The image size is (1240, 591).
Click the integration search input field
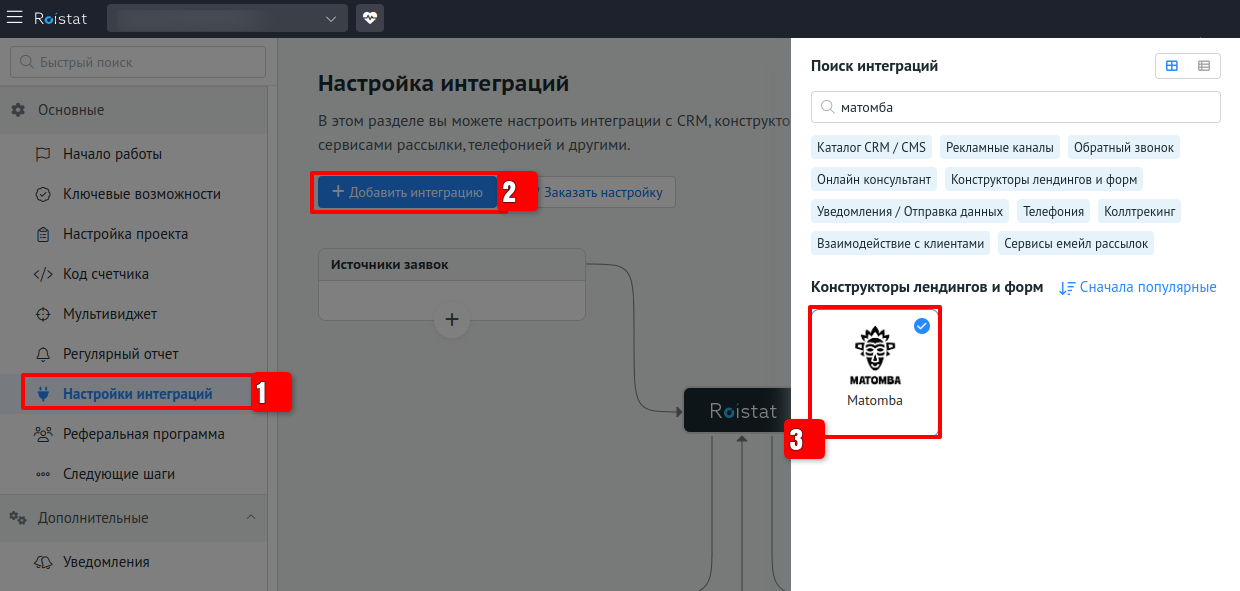(x=1015, y=107)
